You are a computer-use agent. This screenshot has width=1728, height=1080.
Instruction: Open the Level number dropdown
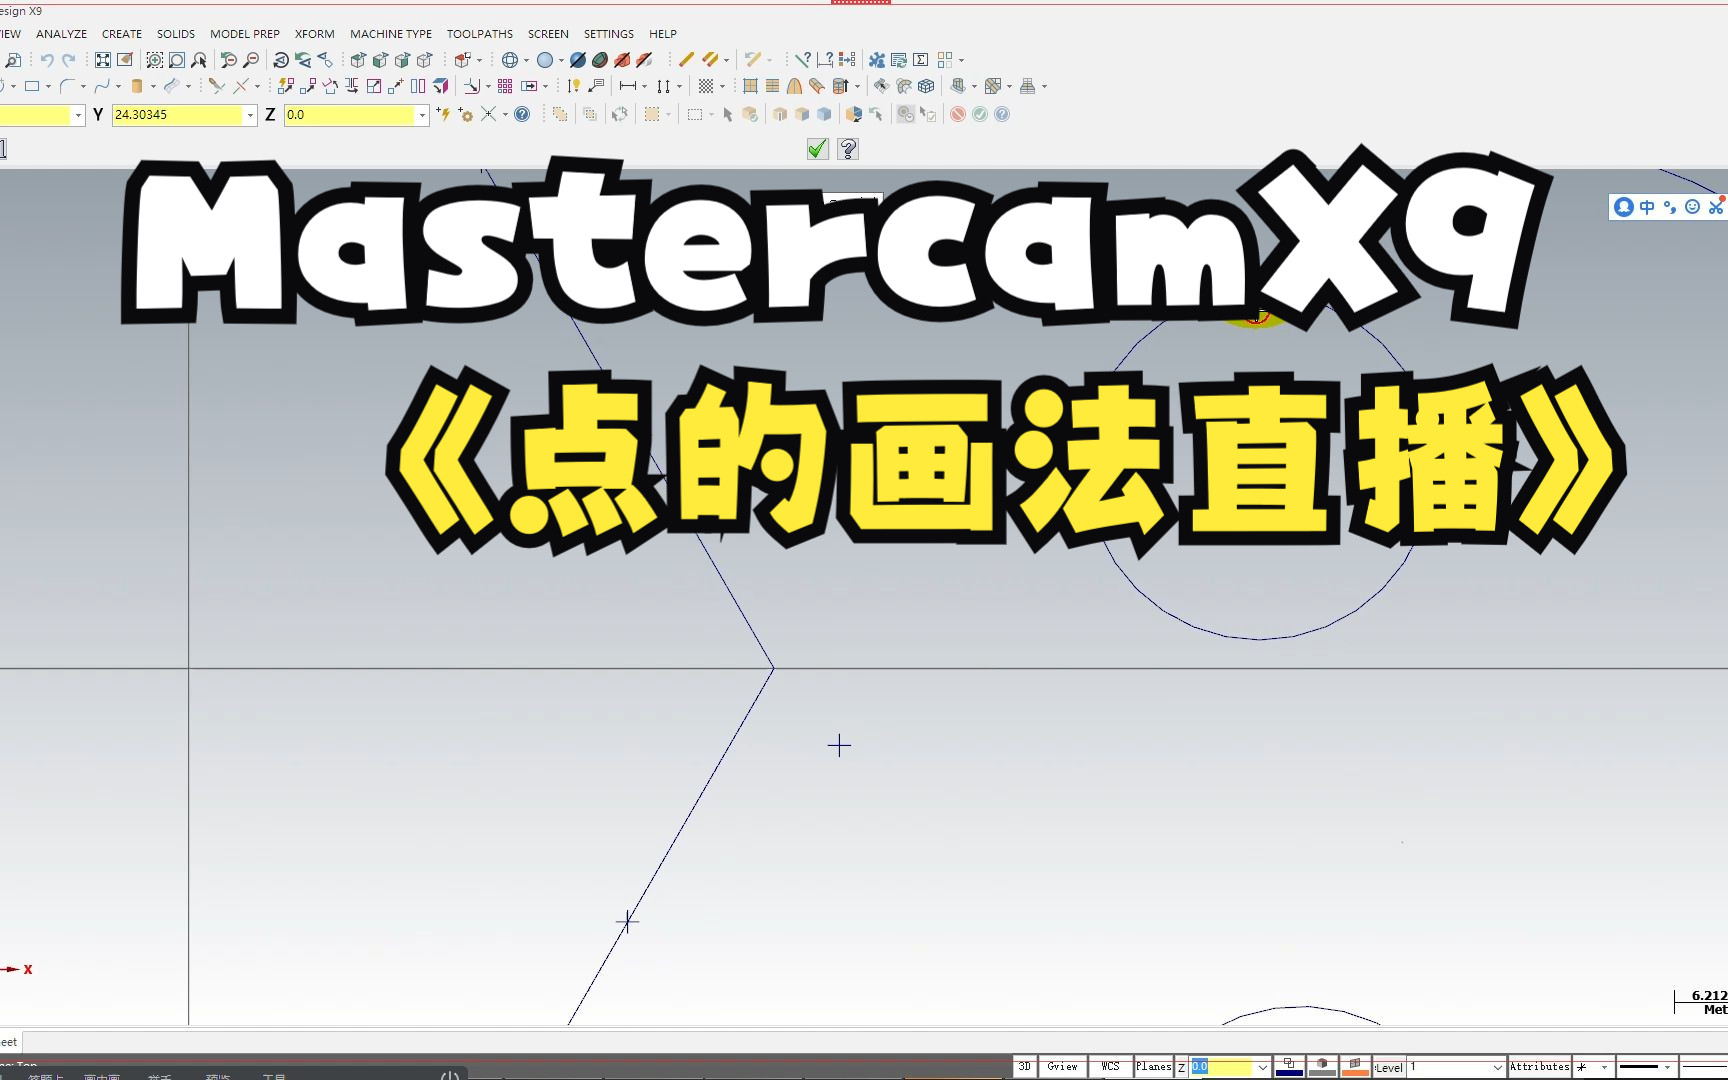(1497, 1067)
